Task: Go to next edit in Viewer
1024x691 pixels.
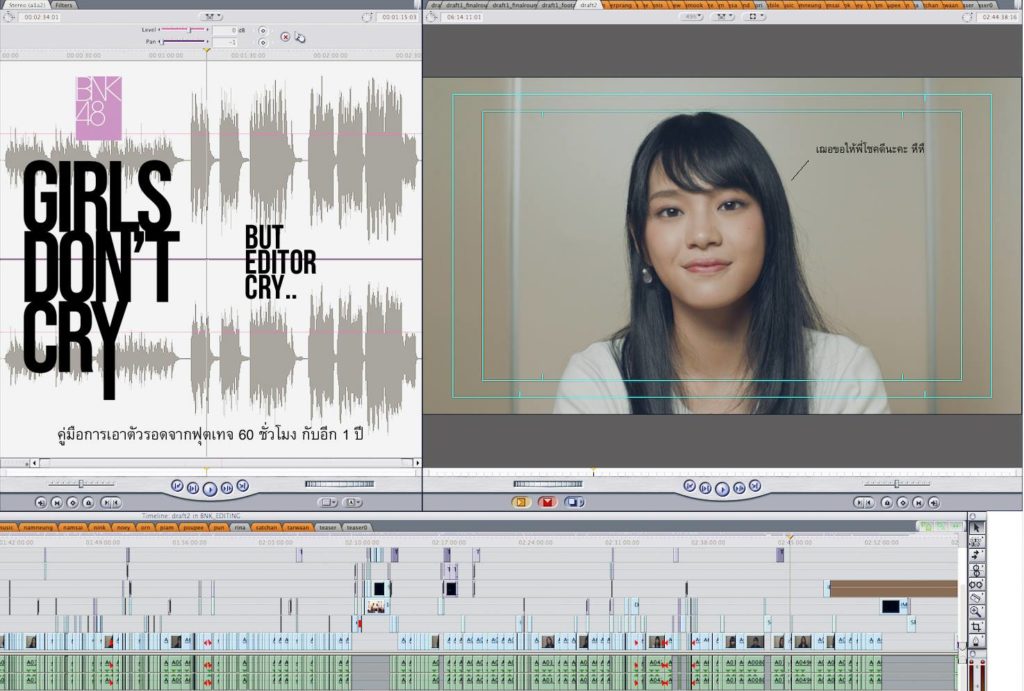Action: pyautogui.click(x=242, y=486)
